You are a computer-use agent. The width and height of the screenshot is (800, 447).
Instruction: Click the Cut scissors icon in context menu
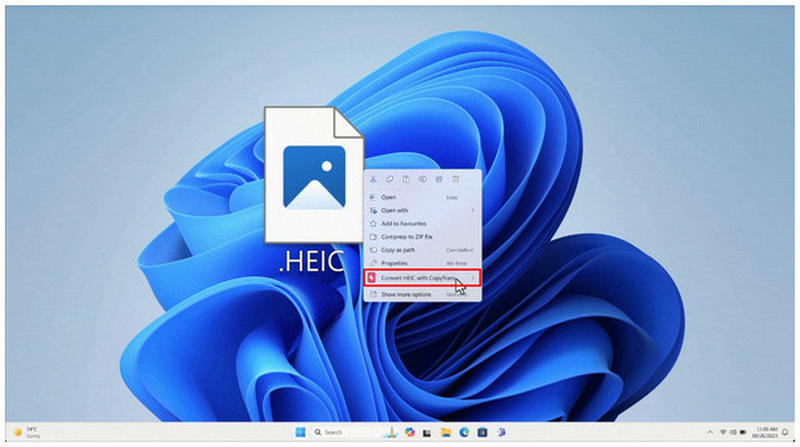click(x=373, y=179)
